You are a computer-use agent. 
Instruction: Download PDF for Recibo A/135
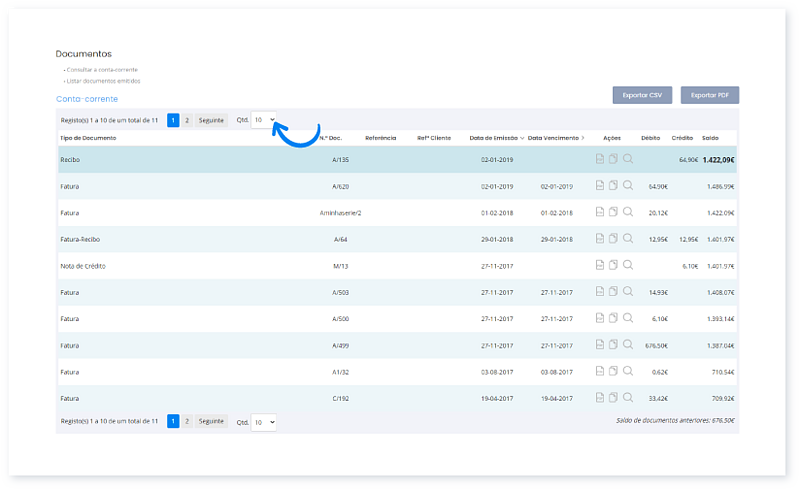click(x=599, y=159)
